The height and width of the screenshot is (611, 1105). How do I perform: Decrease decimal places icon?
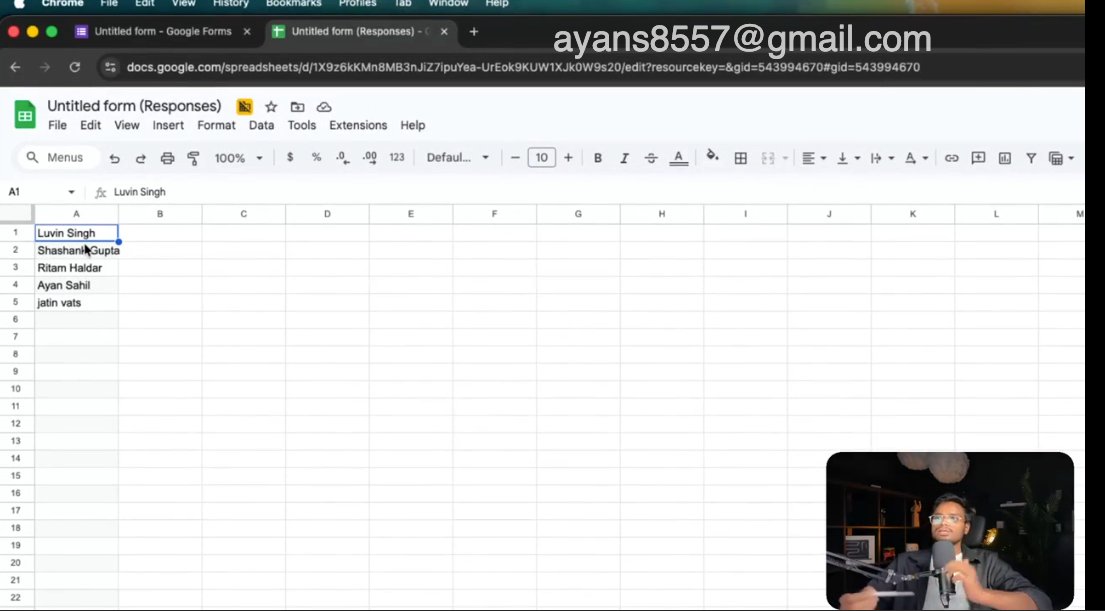[342, 158]
